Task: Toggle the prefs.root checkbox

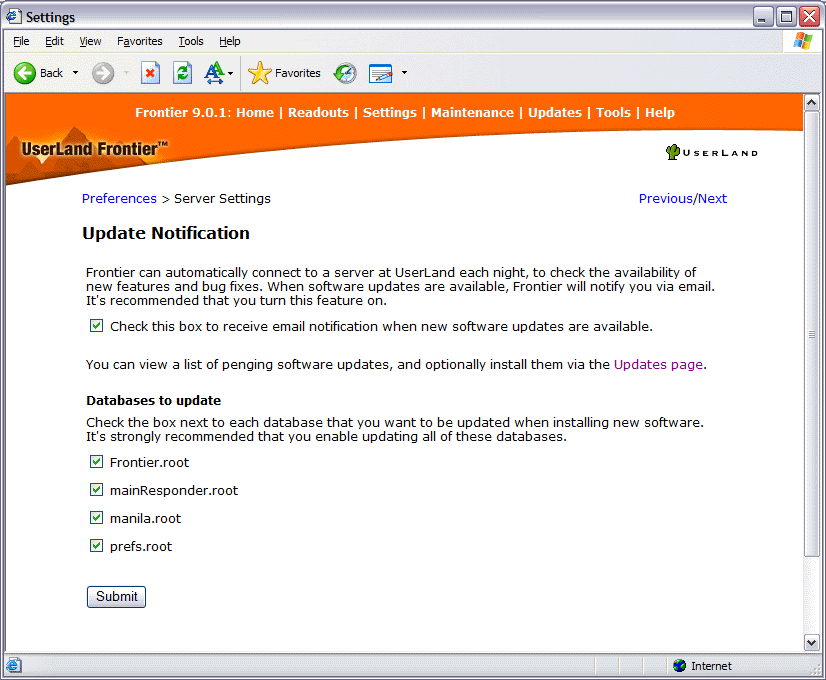Action: [x=96, y=546]
